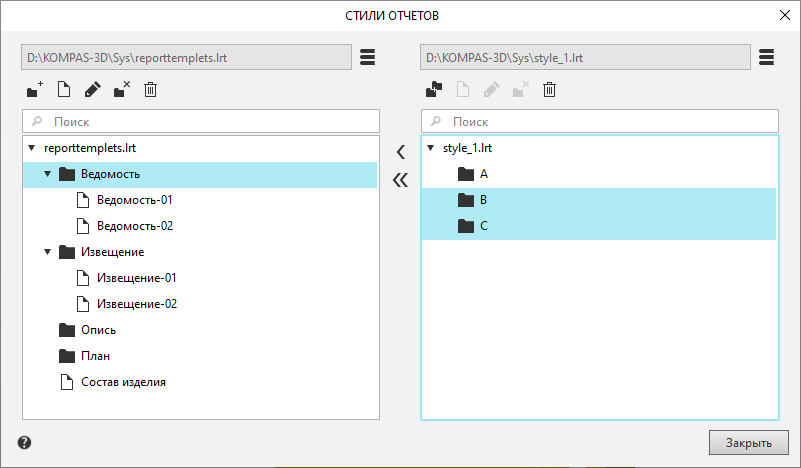Collapse the Ведомость folder
Viewport: 801px width, 468px height.
[x=47, y=174]
